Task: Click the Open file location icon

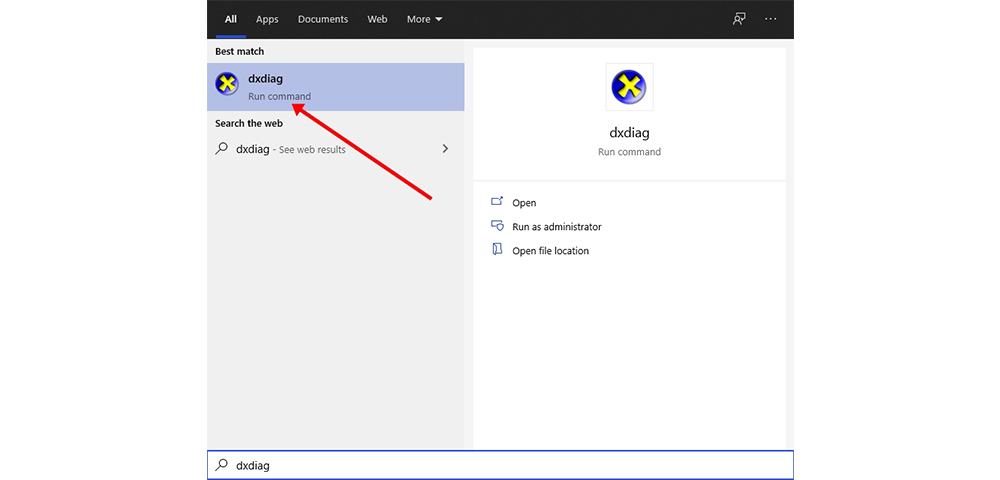Action: [x=497, y=249]
